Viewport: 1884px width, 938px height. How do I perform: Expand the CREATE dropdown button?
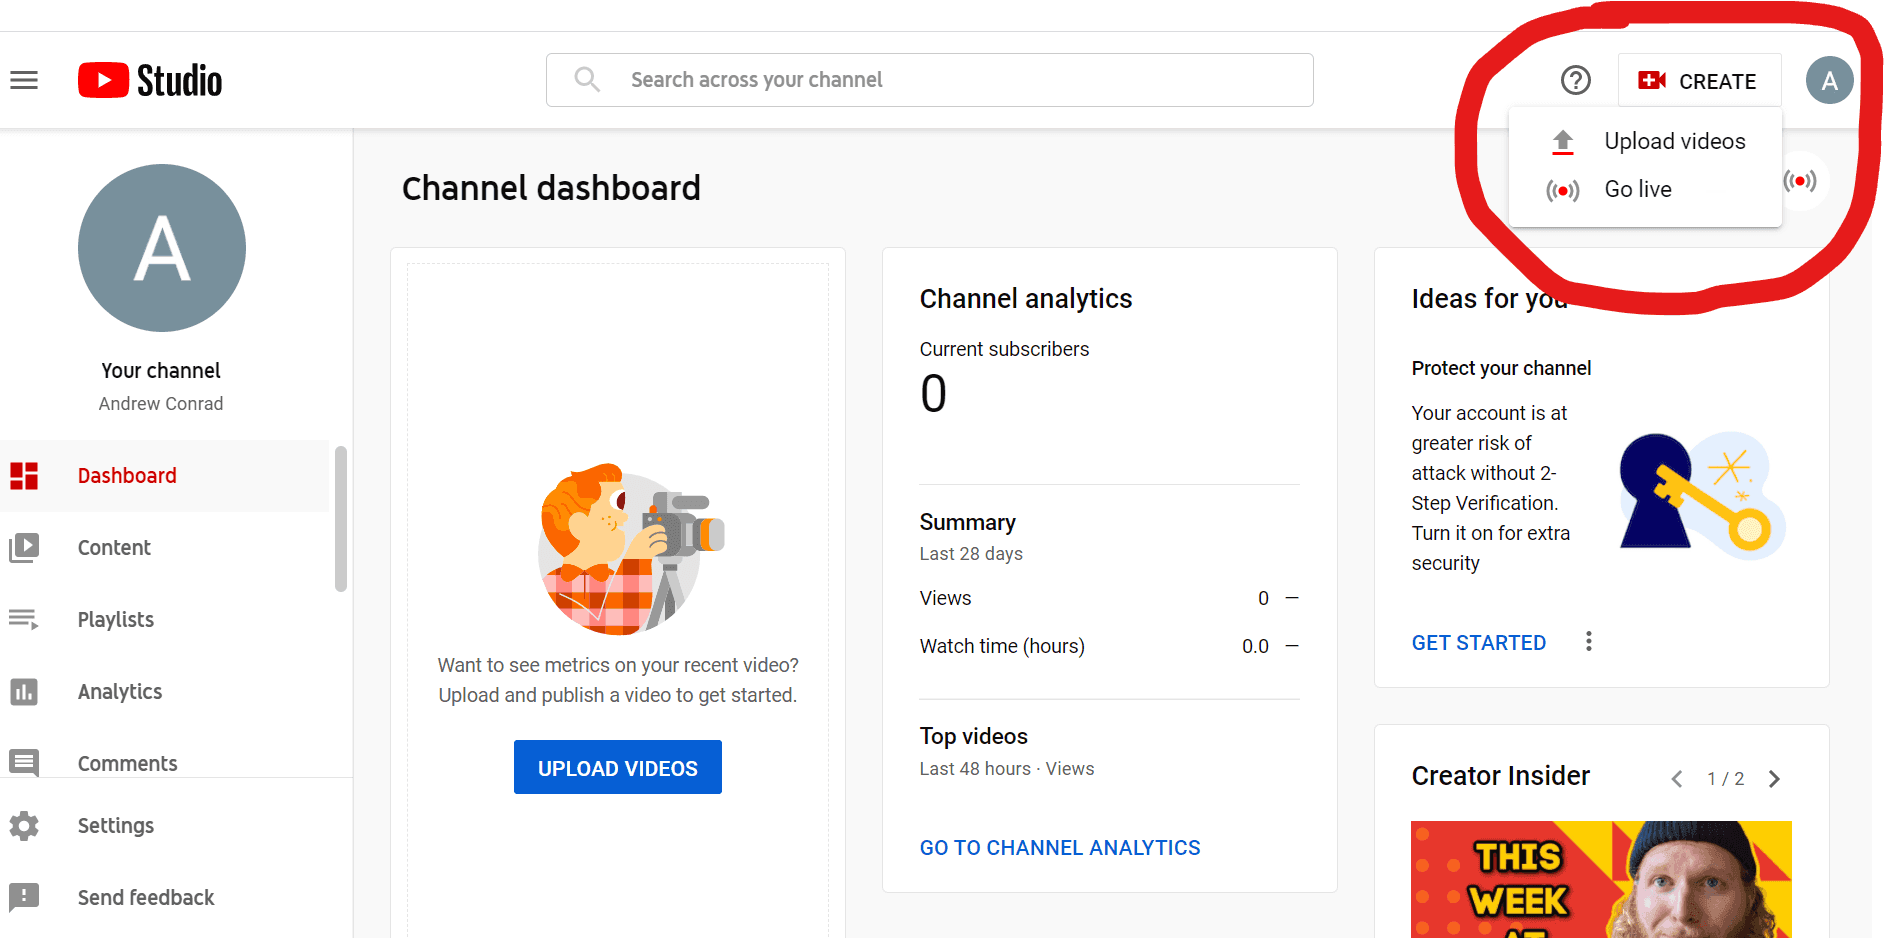pyautogui.click(x=1698, y=81)
